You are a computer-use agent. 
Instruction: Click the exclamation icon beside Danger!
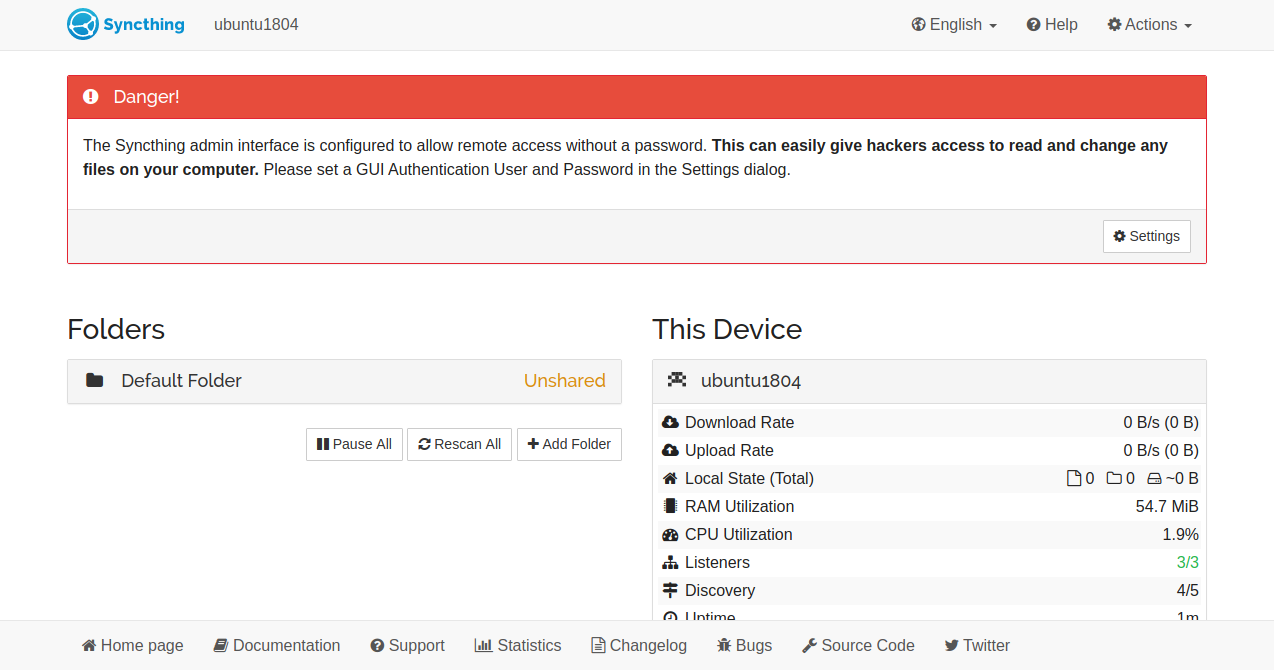pyautogui.click(x=91, y=97)
